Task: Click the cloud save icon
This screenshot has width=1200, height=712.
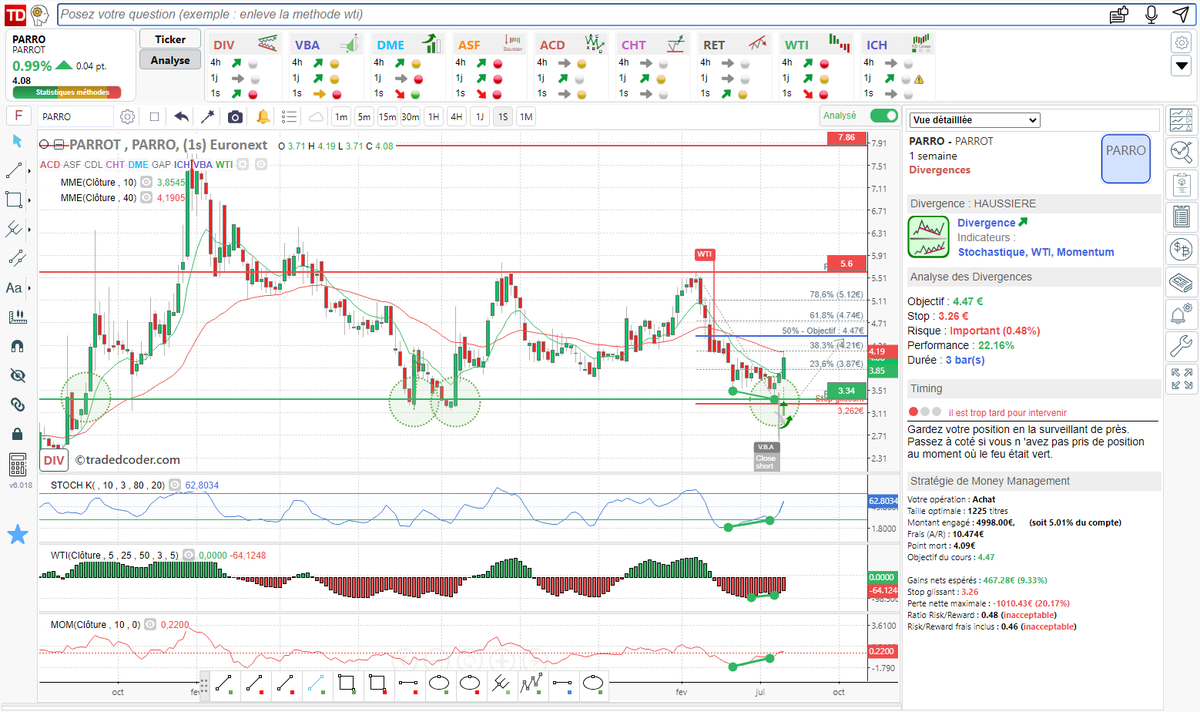Action: [317, 116]
